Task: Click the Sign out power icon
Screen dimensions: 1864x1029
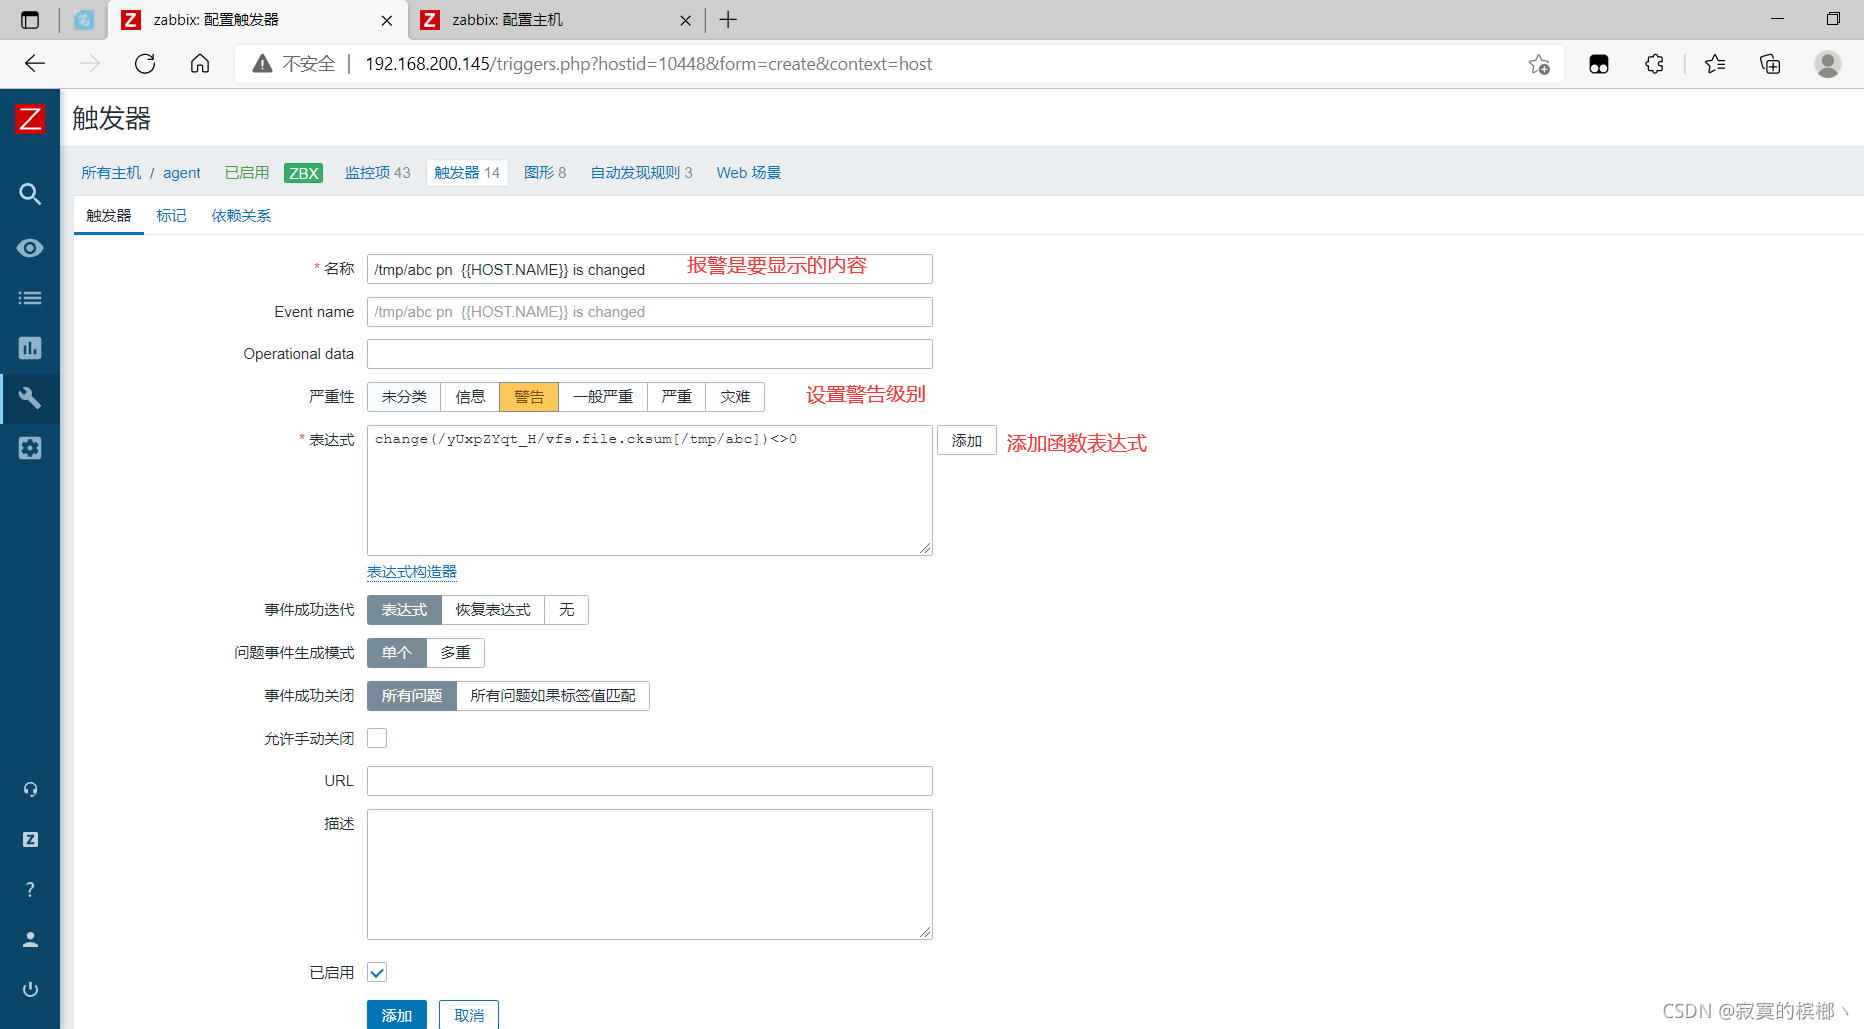Action: 30,990
